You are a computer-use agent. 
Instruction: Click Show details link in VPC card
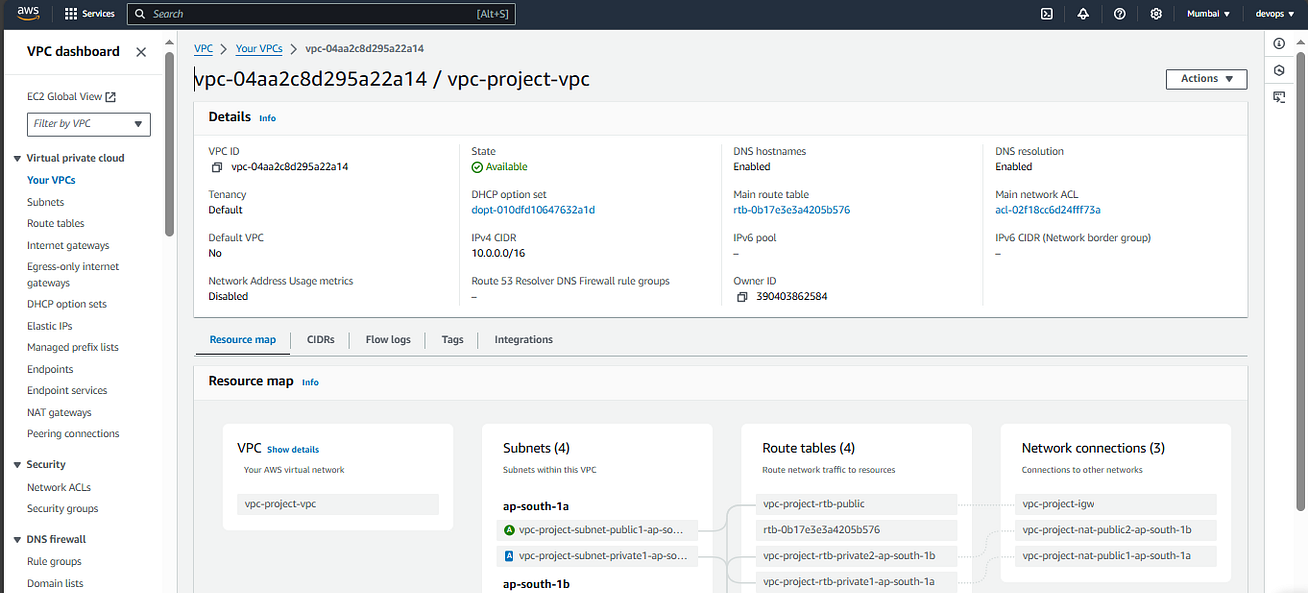pyautogui.click(x=293, y=450)
